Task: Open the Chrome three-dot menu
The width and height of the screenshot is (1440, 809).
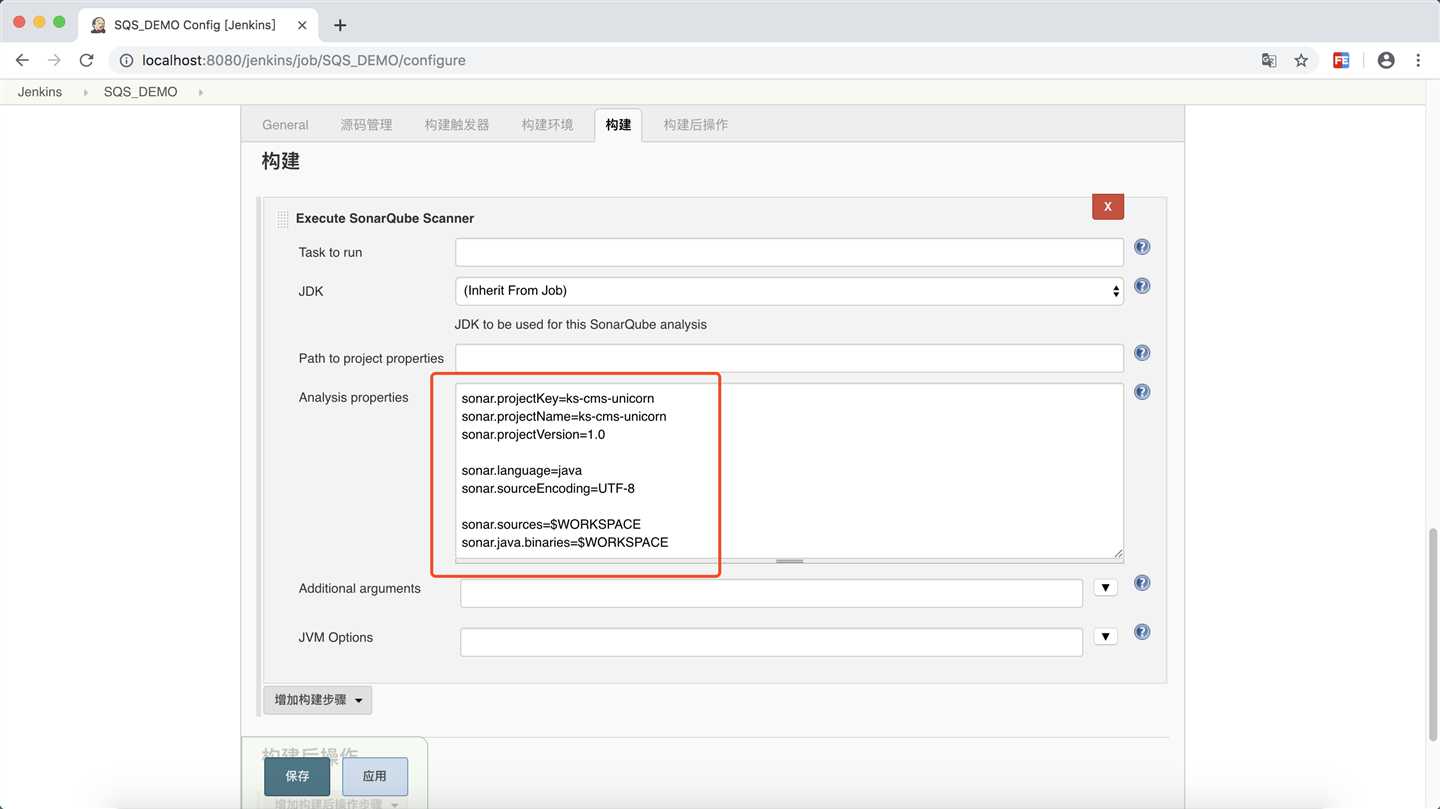Action: click(x=1418, y=60)
